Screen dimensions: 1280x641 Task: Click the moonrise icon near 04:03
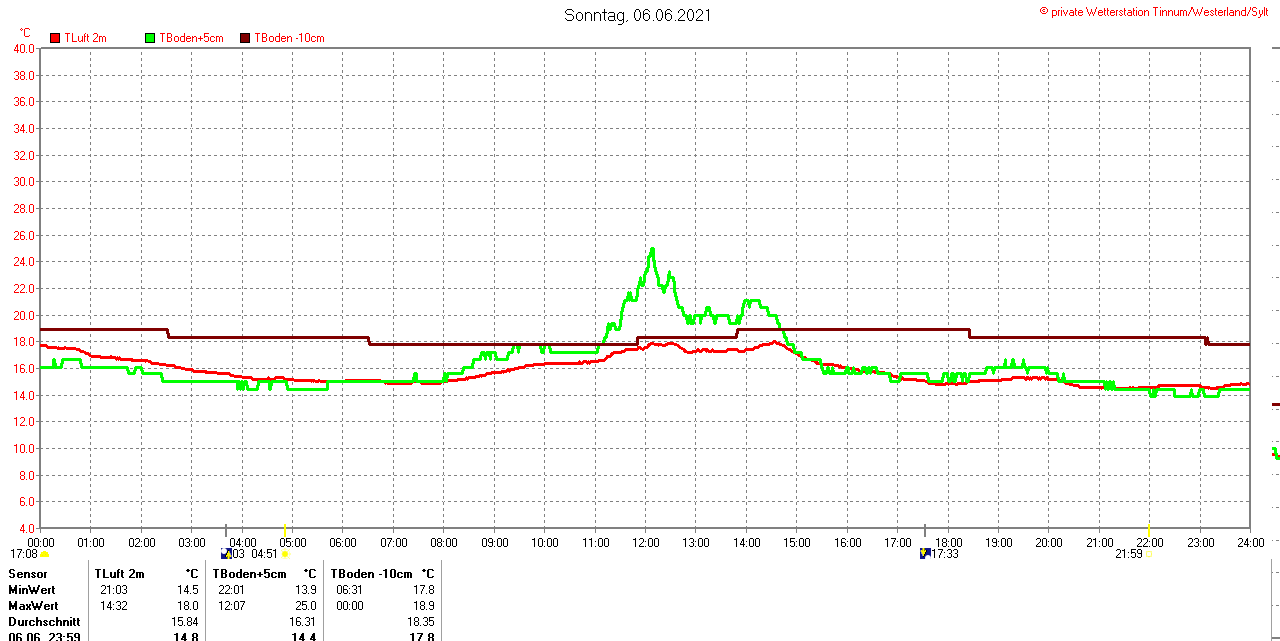(226, 553)
